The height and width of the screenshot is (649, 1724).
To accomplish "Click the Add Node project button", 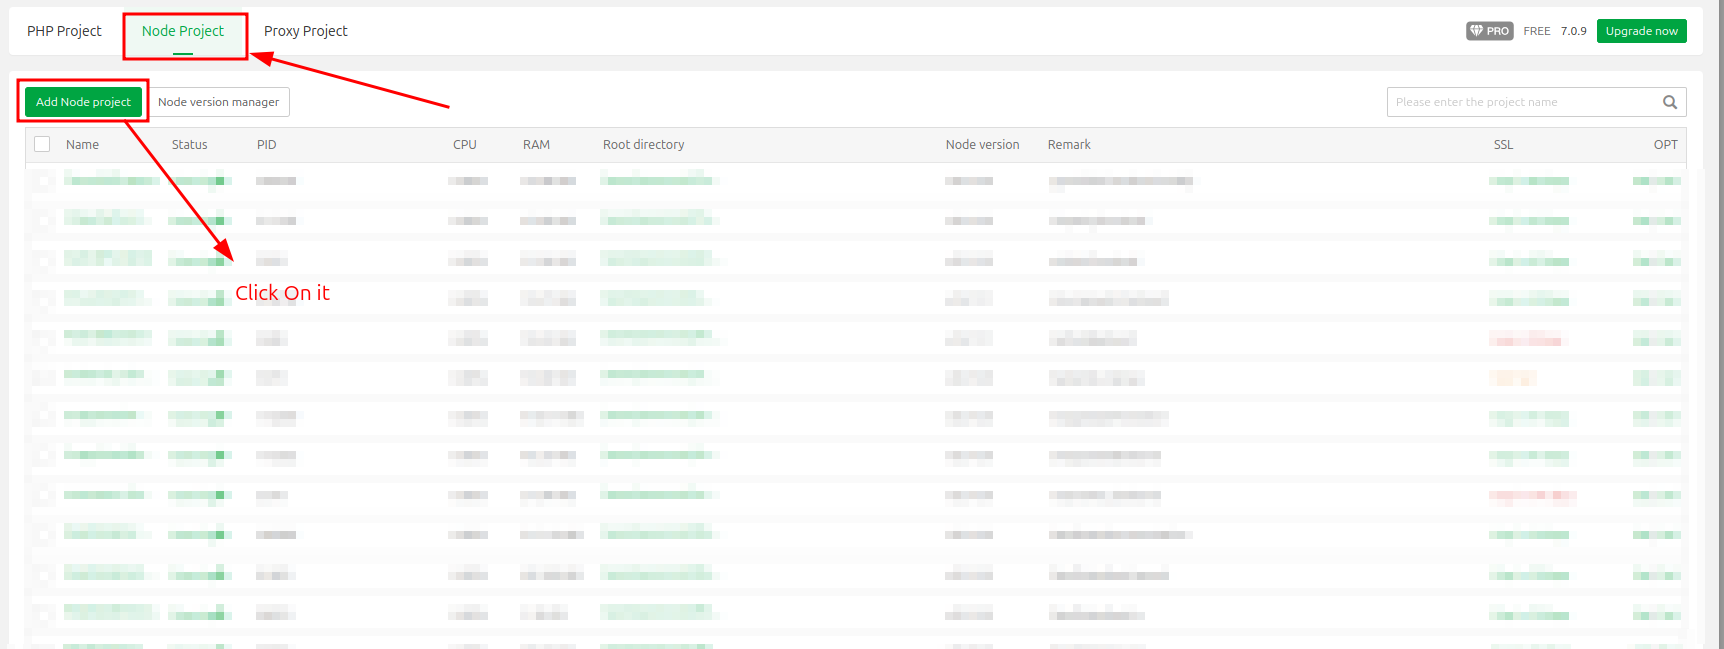I will tap(83, 102).
